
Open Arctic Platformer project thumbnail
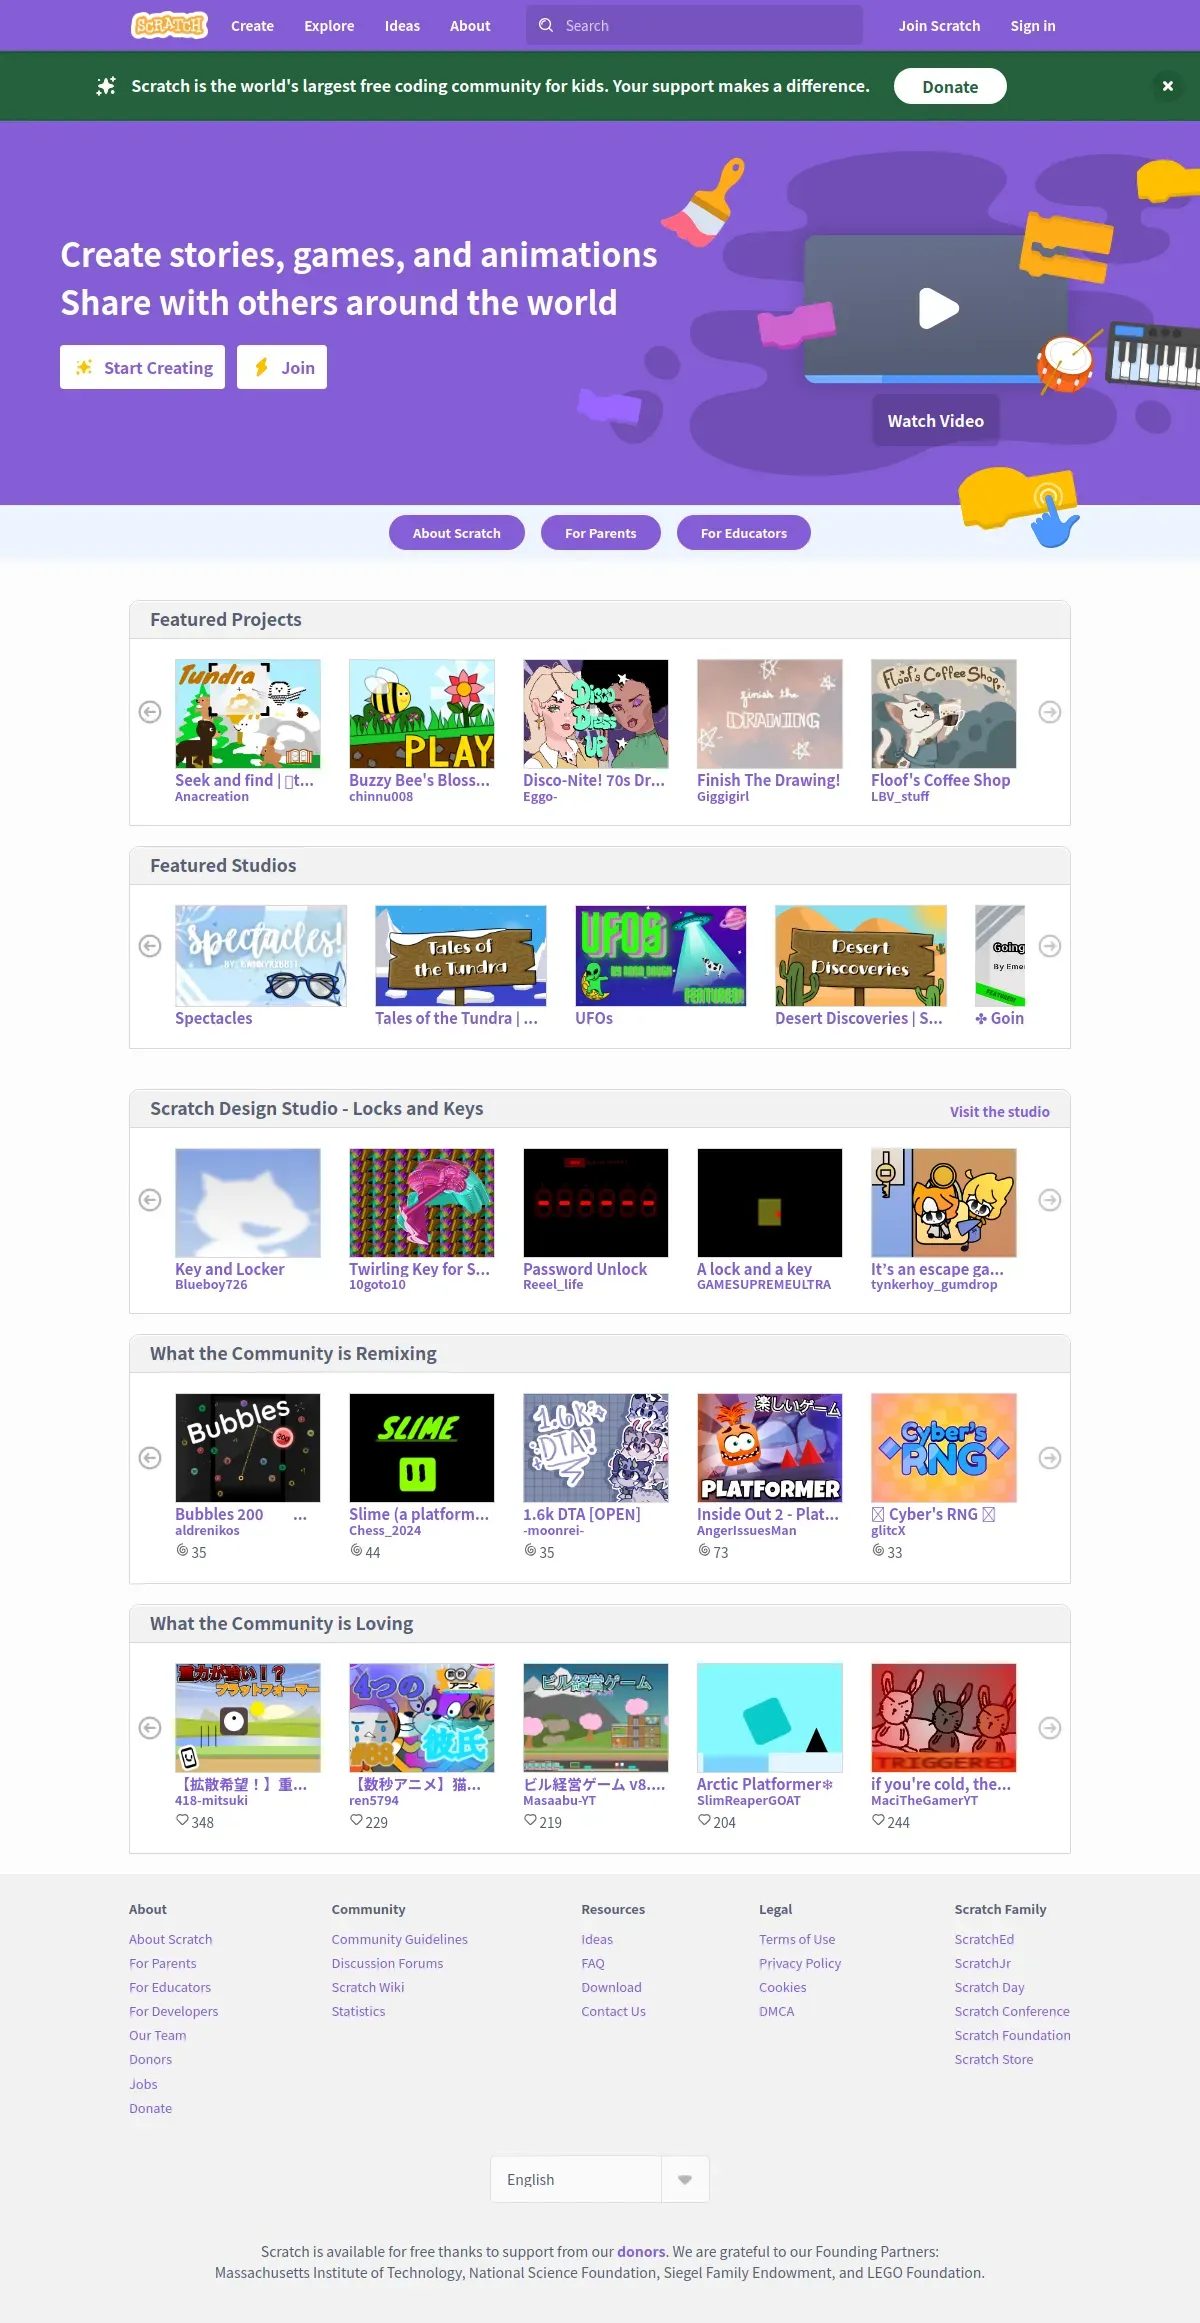(x=770, y=1718)
